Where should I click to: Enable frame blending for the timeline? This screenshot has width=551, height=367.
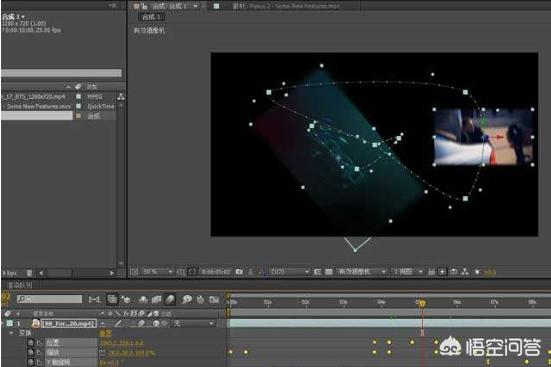tap(156, 300)
